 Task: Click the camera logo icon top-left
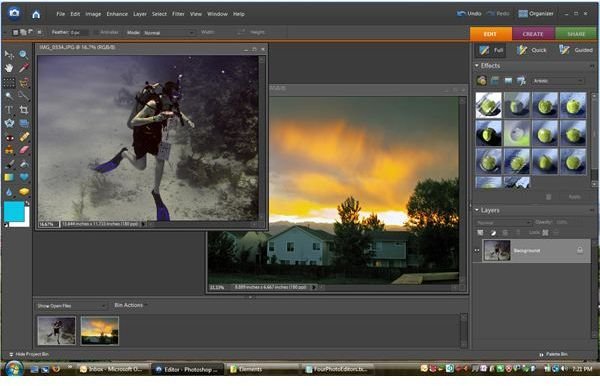(14, 13)
